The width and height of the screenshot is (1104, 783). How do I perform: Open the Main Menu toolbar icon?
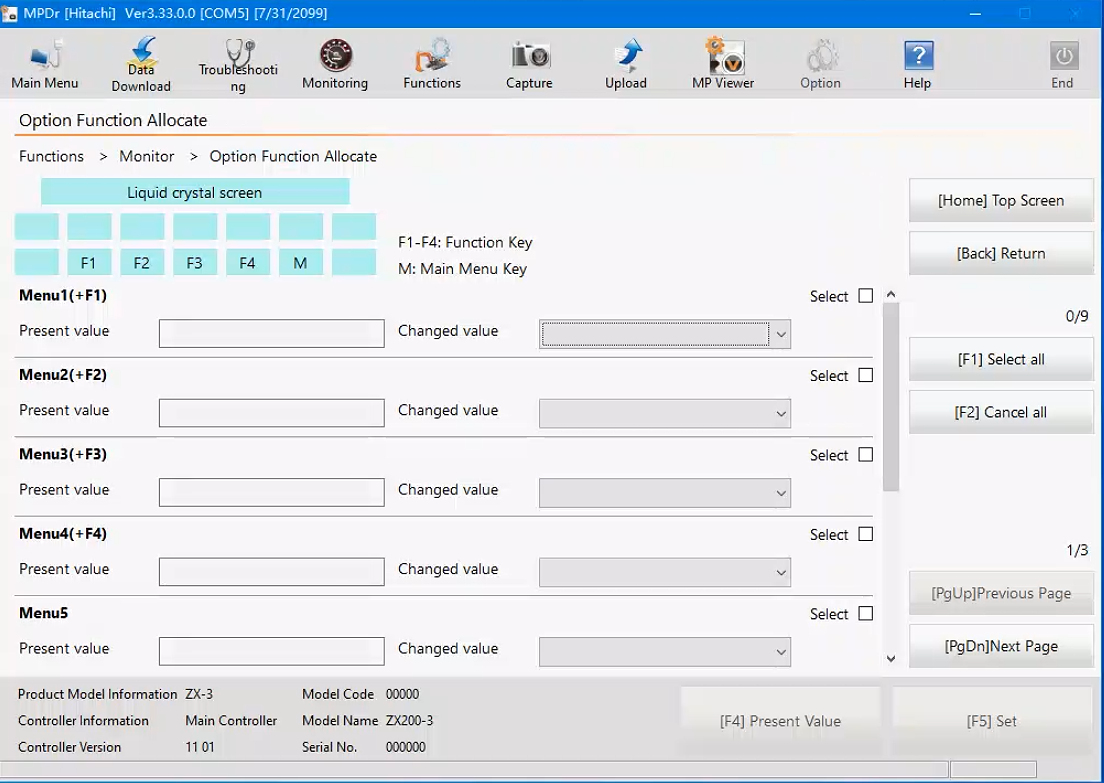45,65
